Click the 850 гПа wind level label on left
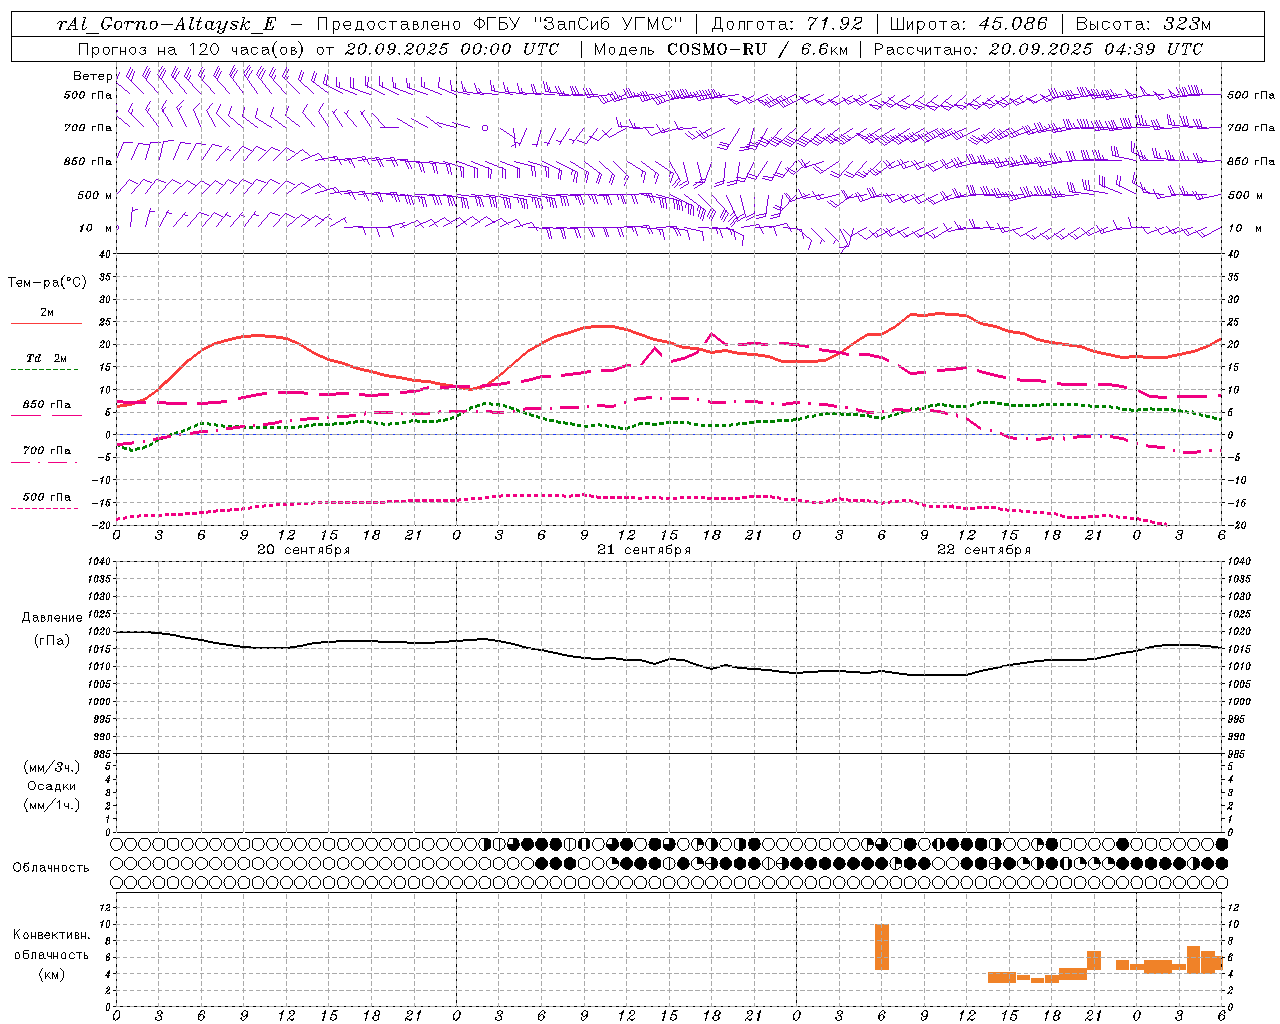The height and width of the screenshot is (1024, 1280). (88, 161)
